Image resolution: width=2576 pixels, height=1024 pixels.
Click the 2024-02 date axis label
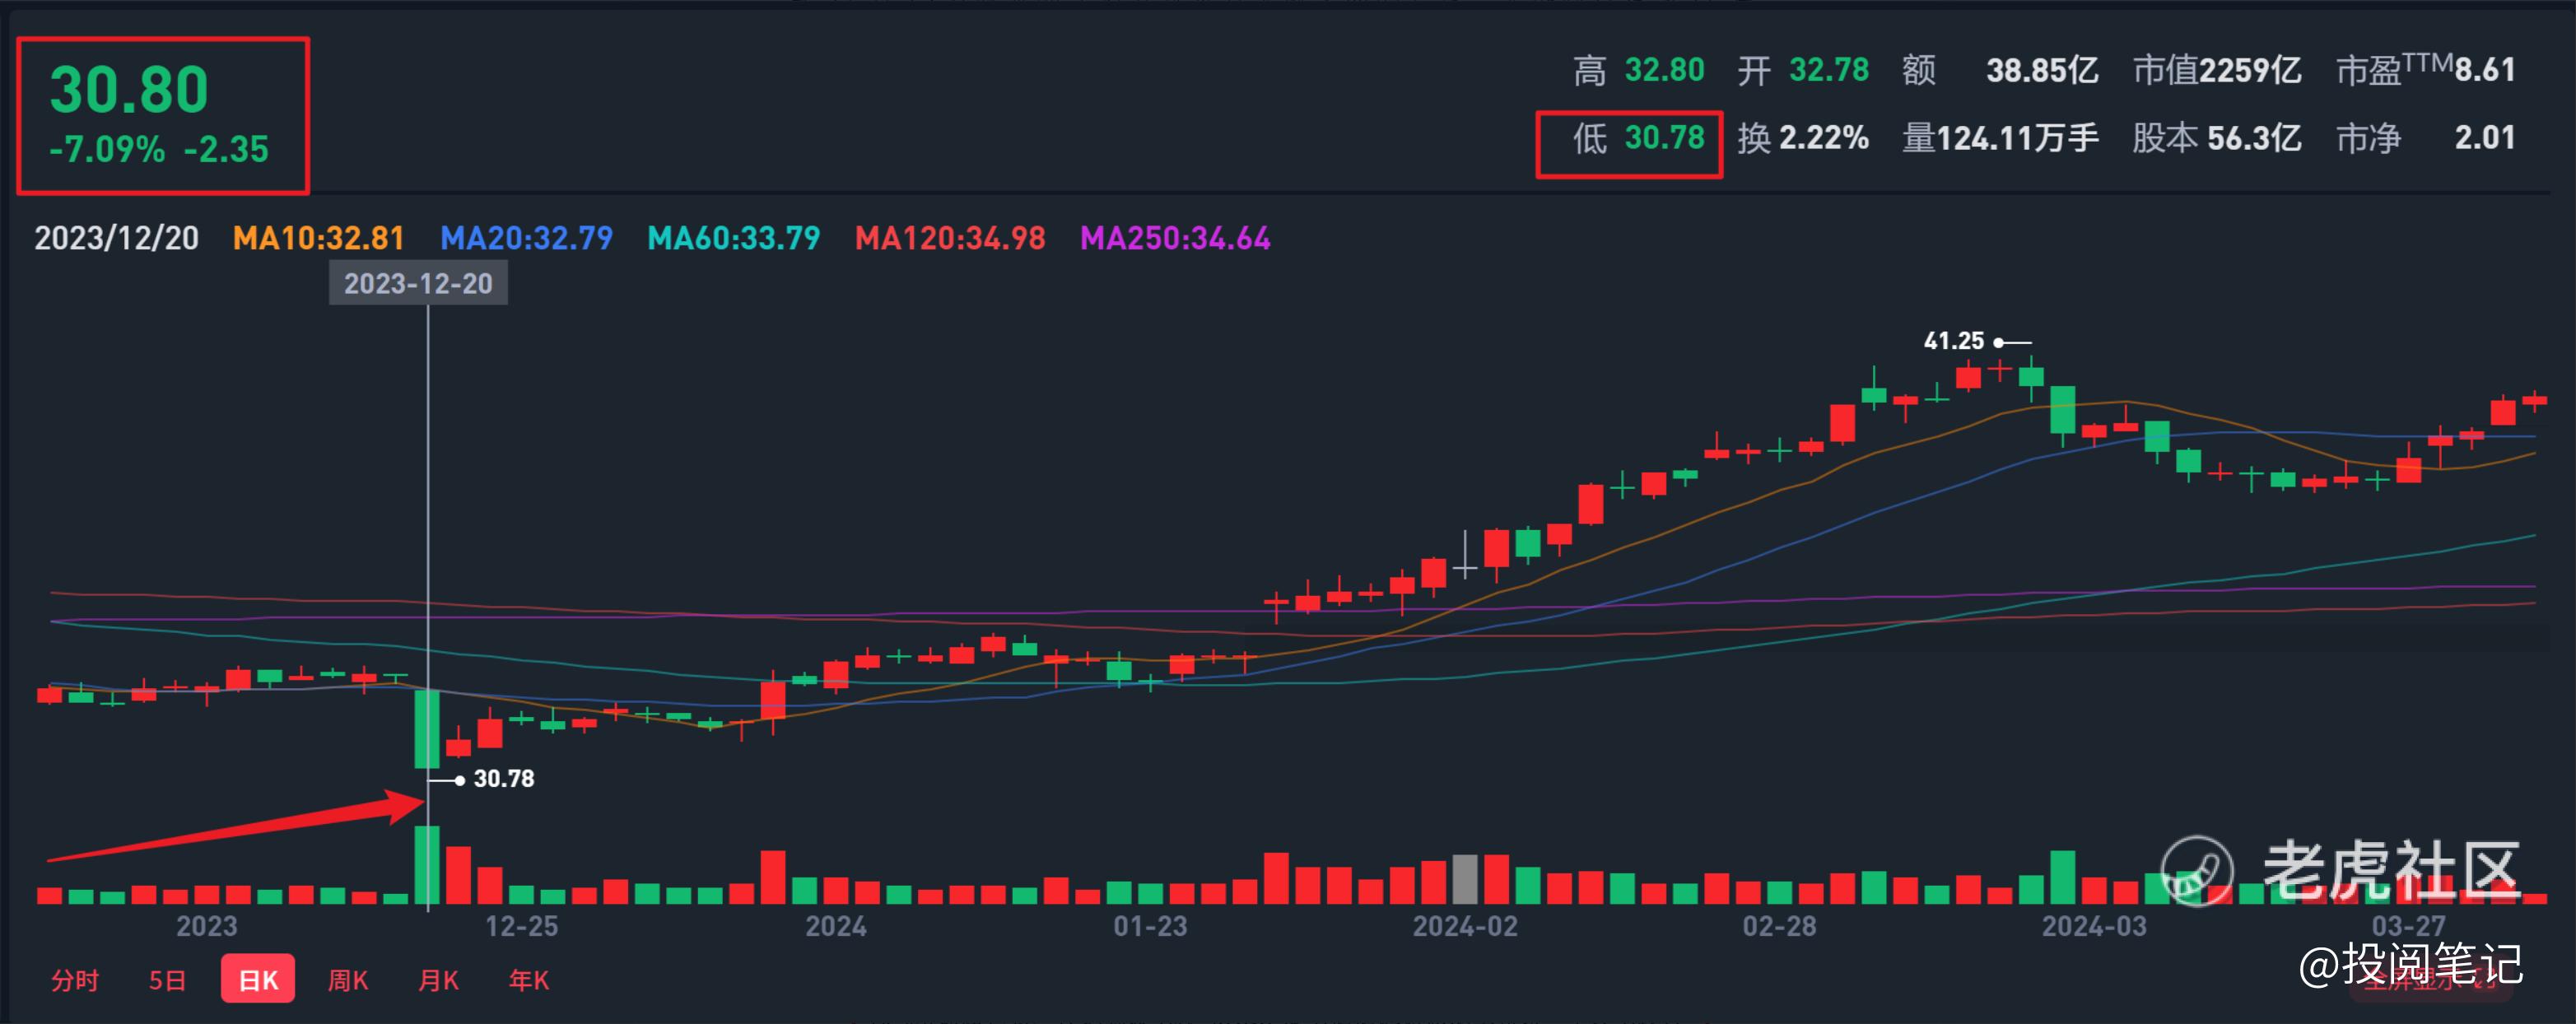click(1465, 927)
